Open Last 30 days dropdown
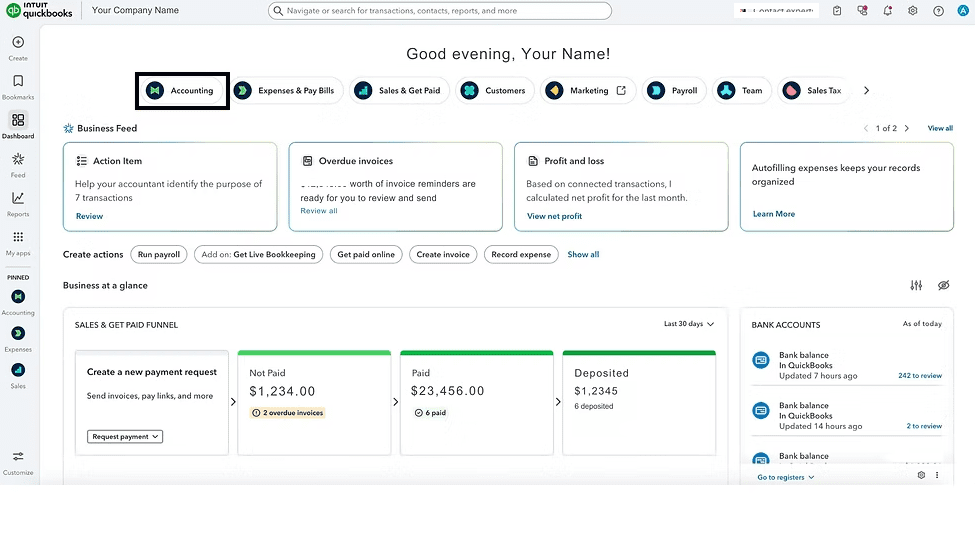 pos(689,324)
